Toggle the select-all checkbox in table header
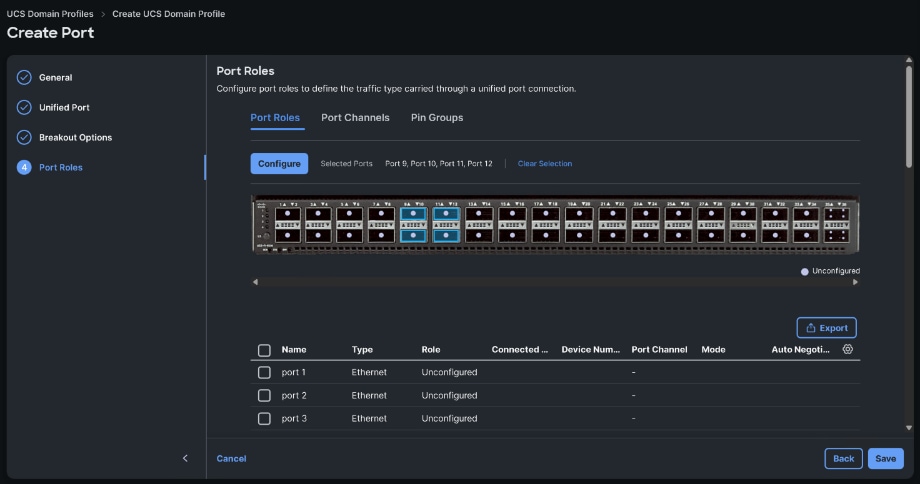Image resolution: width=920 pixels, height=484 pixels. tap(264, 350)
